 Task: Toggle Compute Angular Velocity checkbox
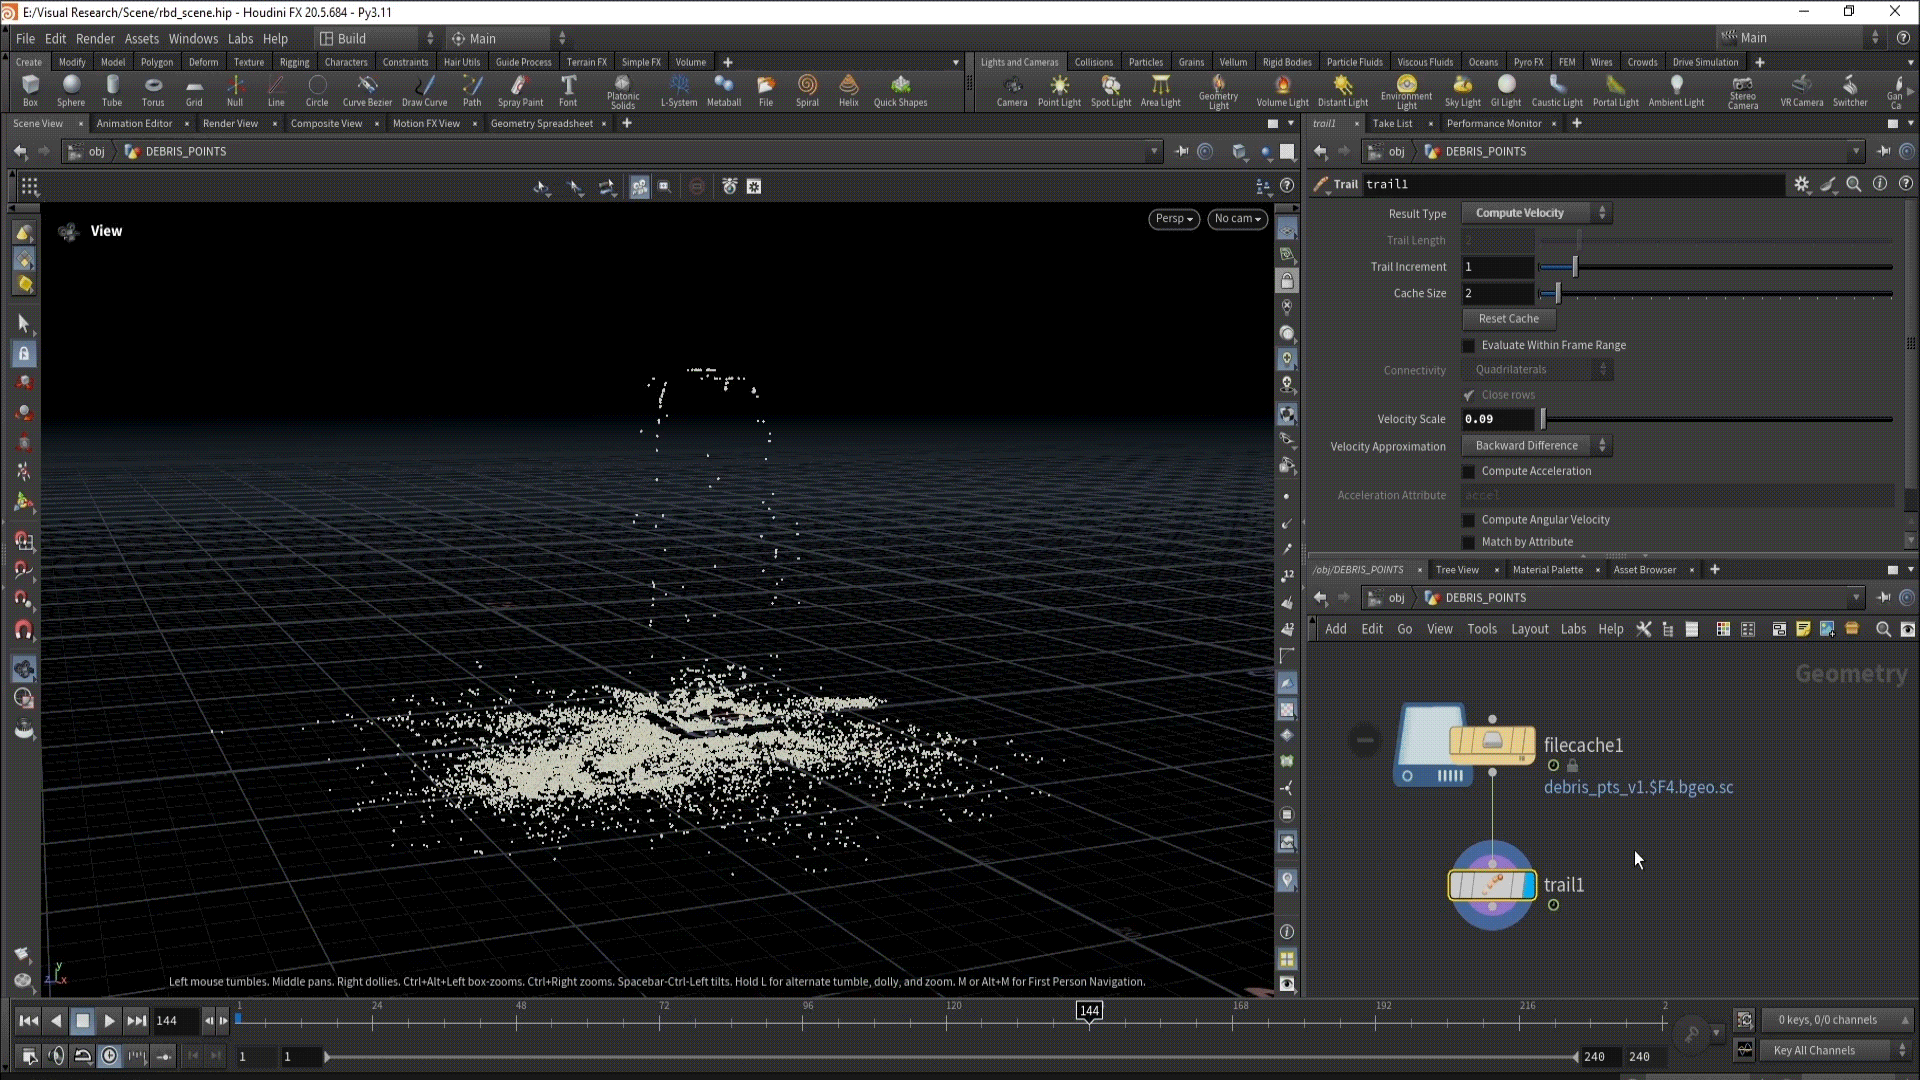1469,520
